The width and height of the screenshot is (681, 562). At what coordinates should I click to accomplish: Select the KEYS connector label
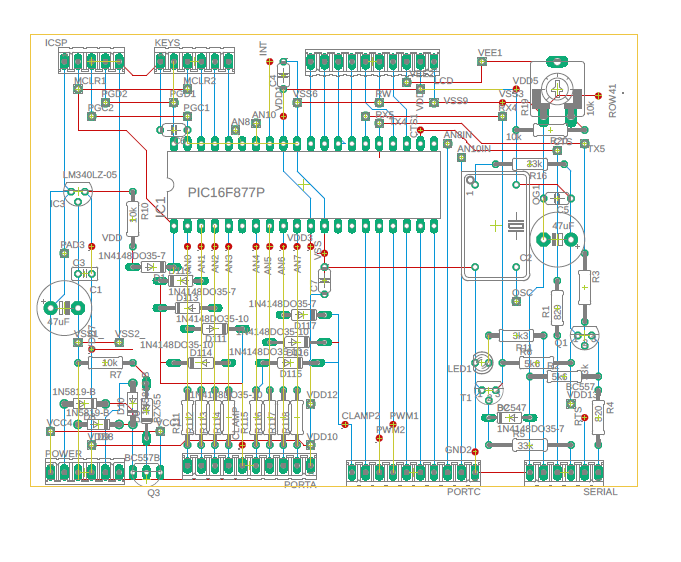[x=167, y=43]
